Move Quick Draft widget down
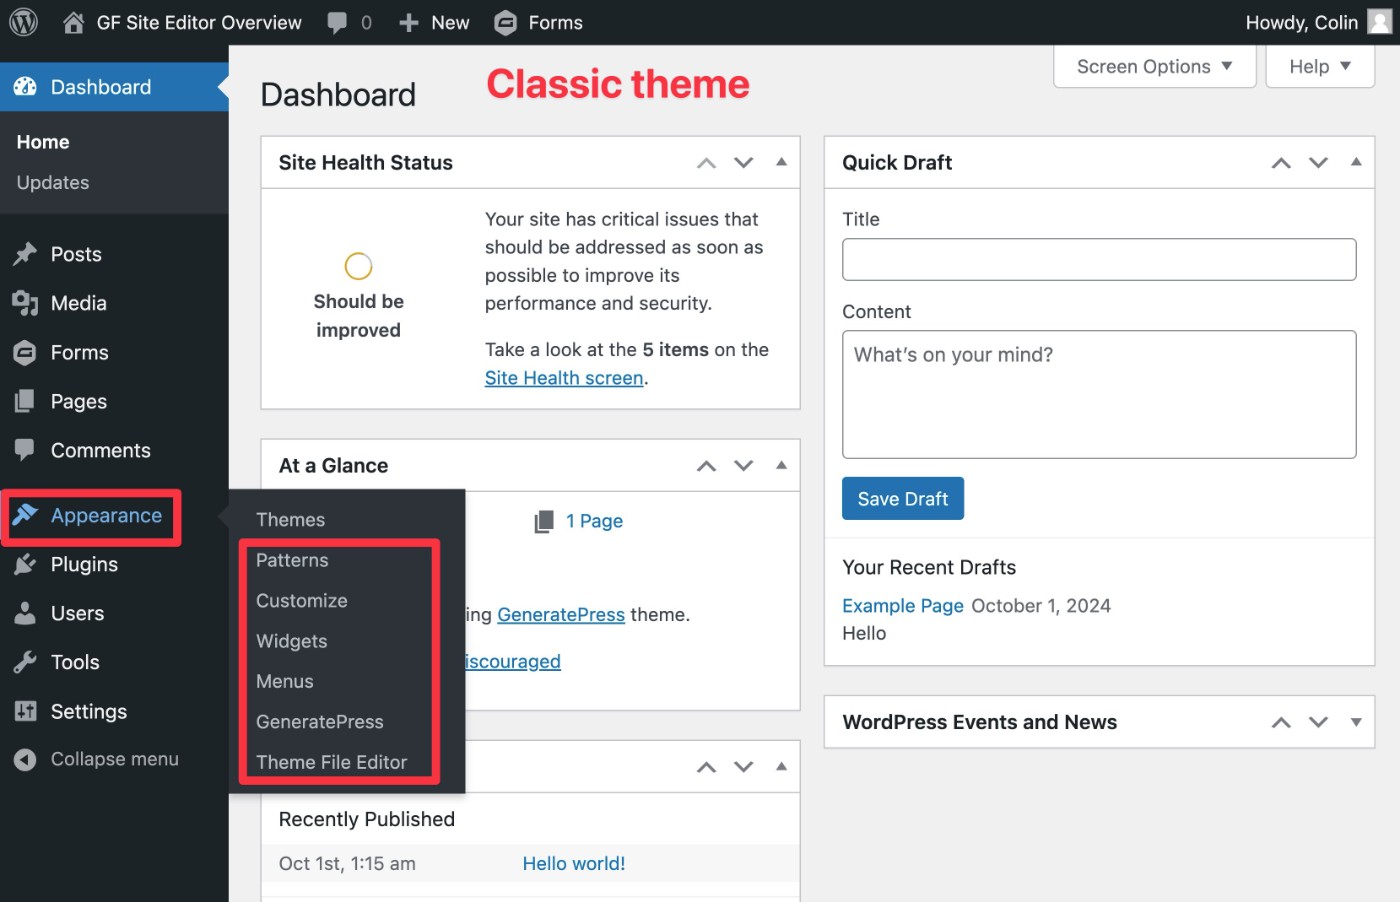The height and width of the screenshot is (902, 1400). coord(1318,163)
